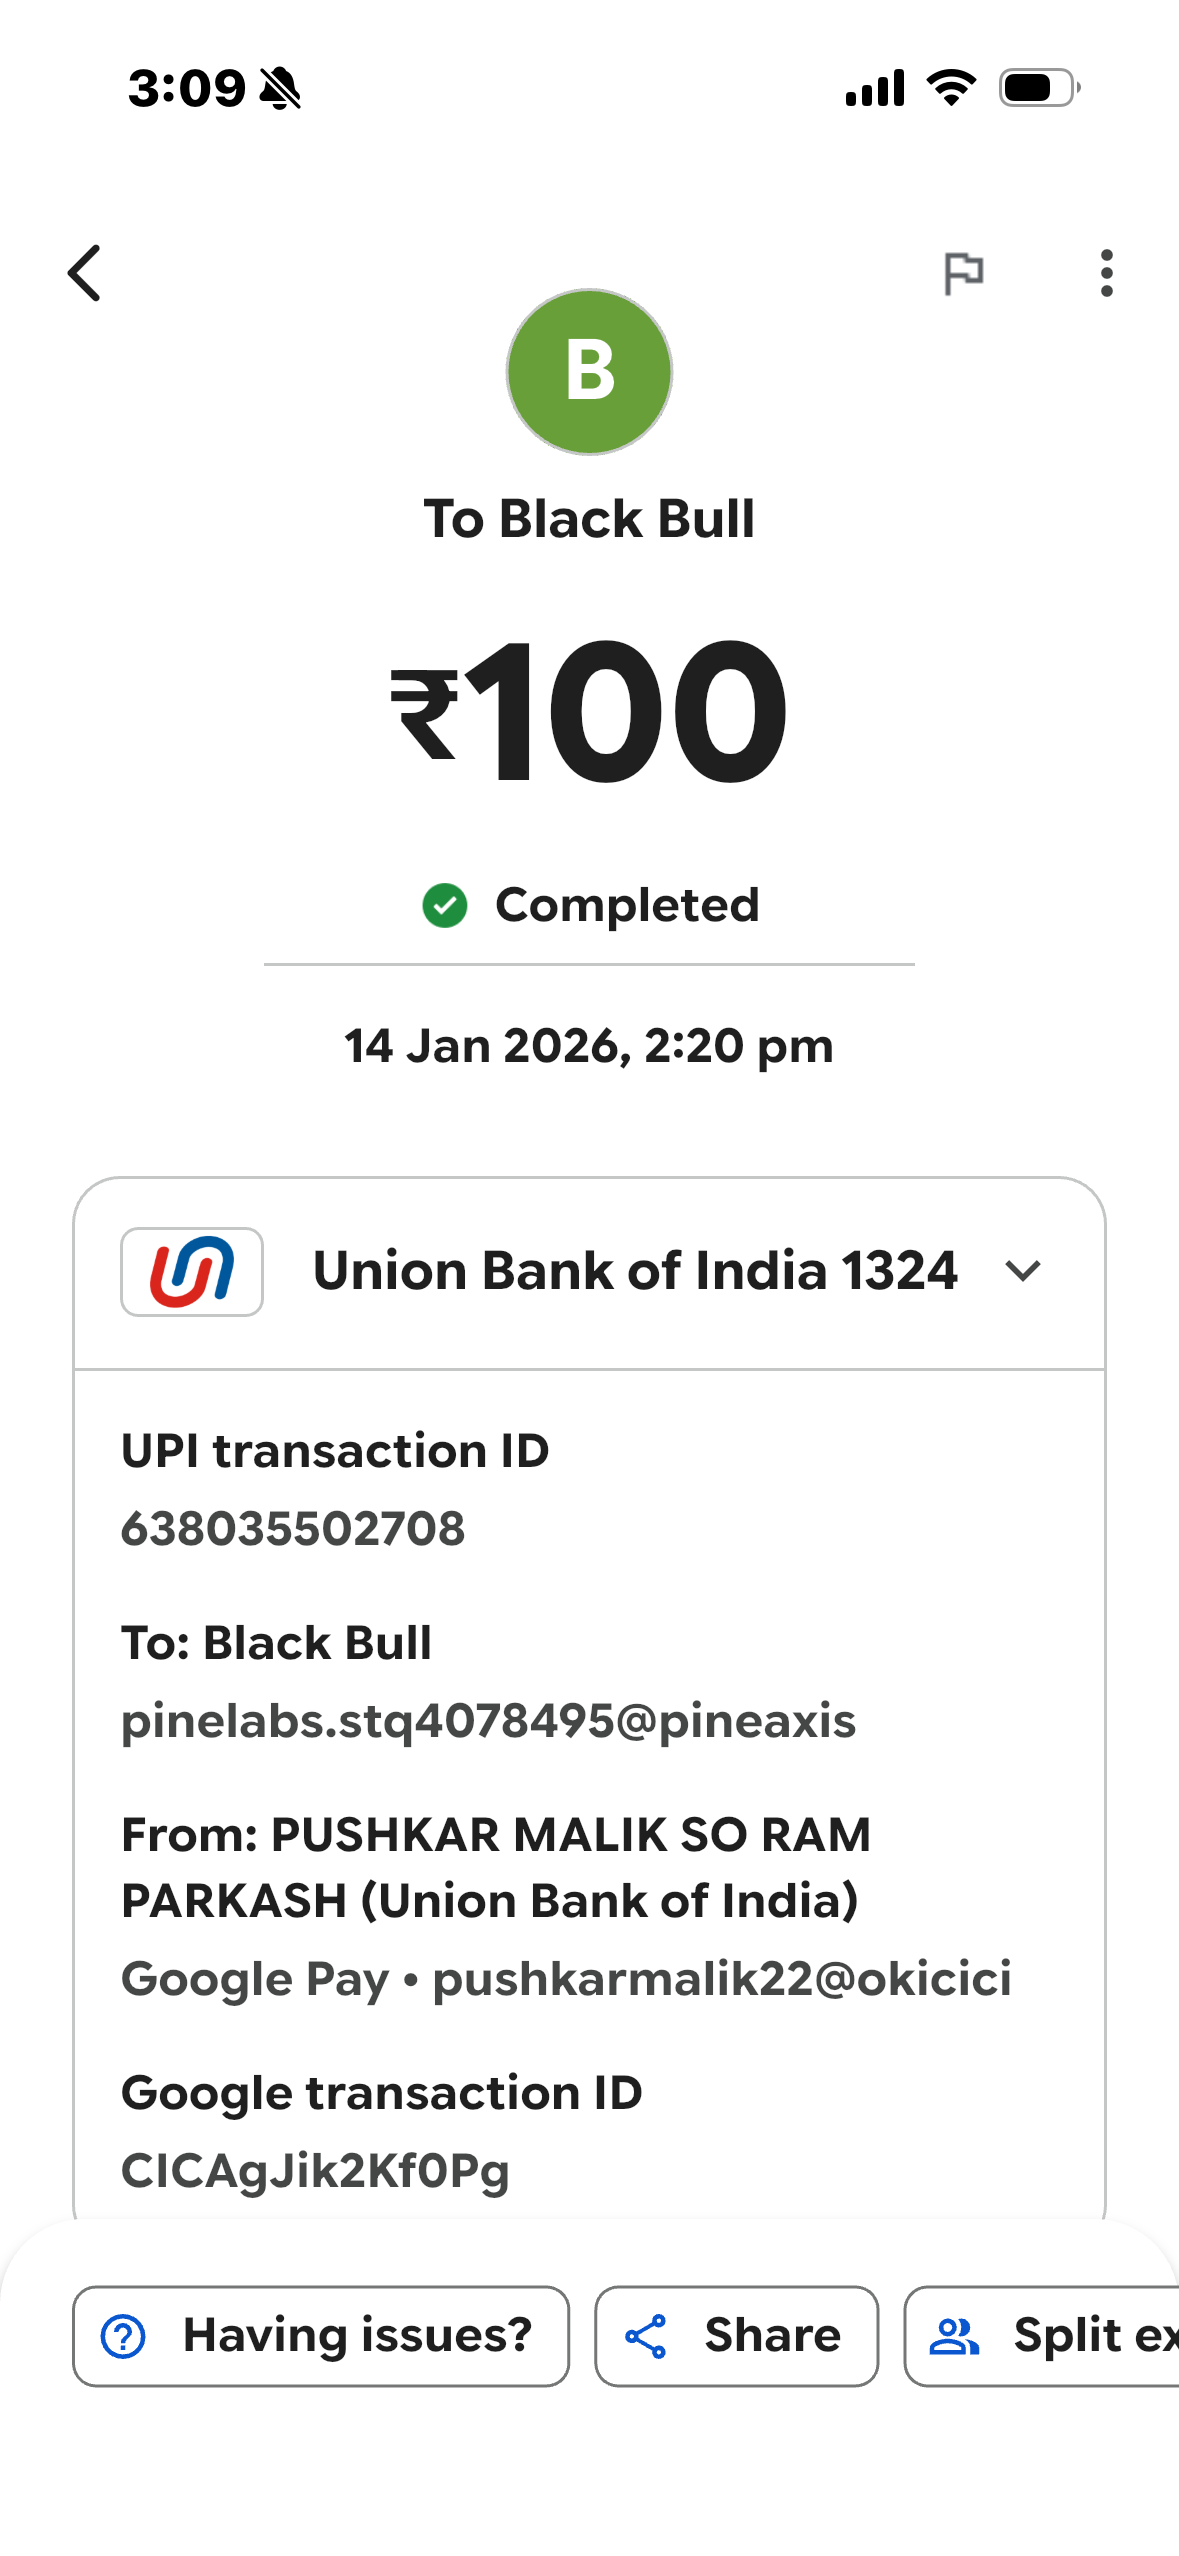Screen dimensions: 1179x2556
Task: Tap the green B avatar
Action: (x=589, y=372)
